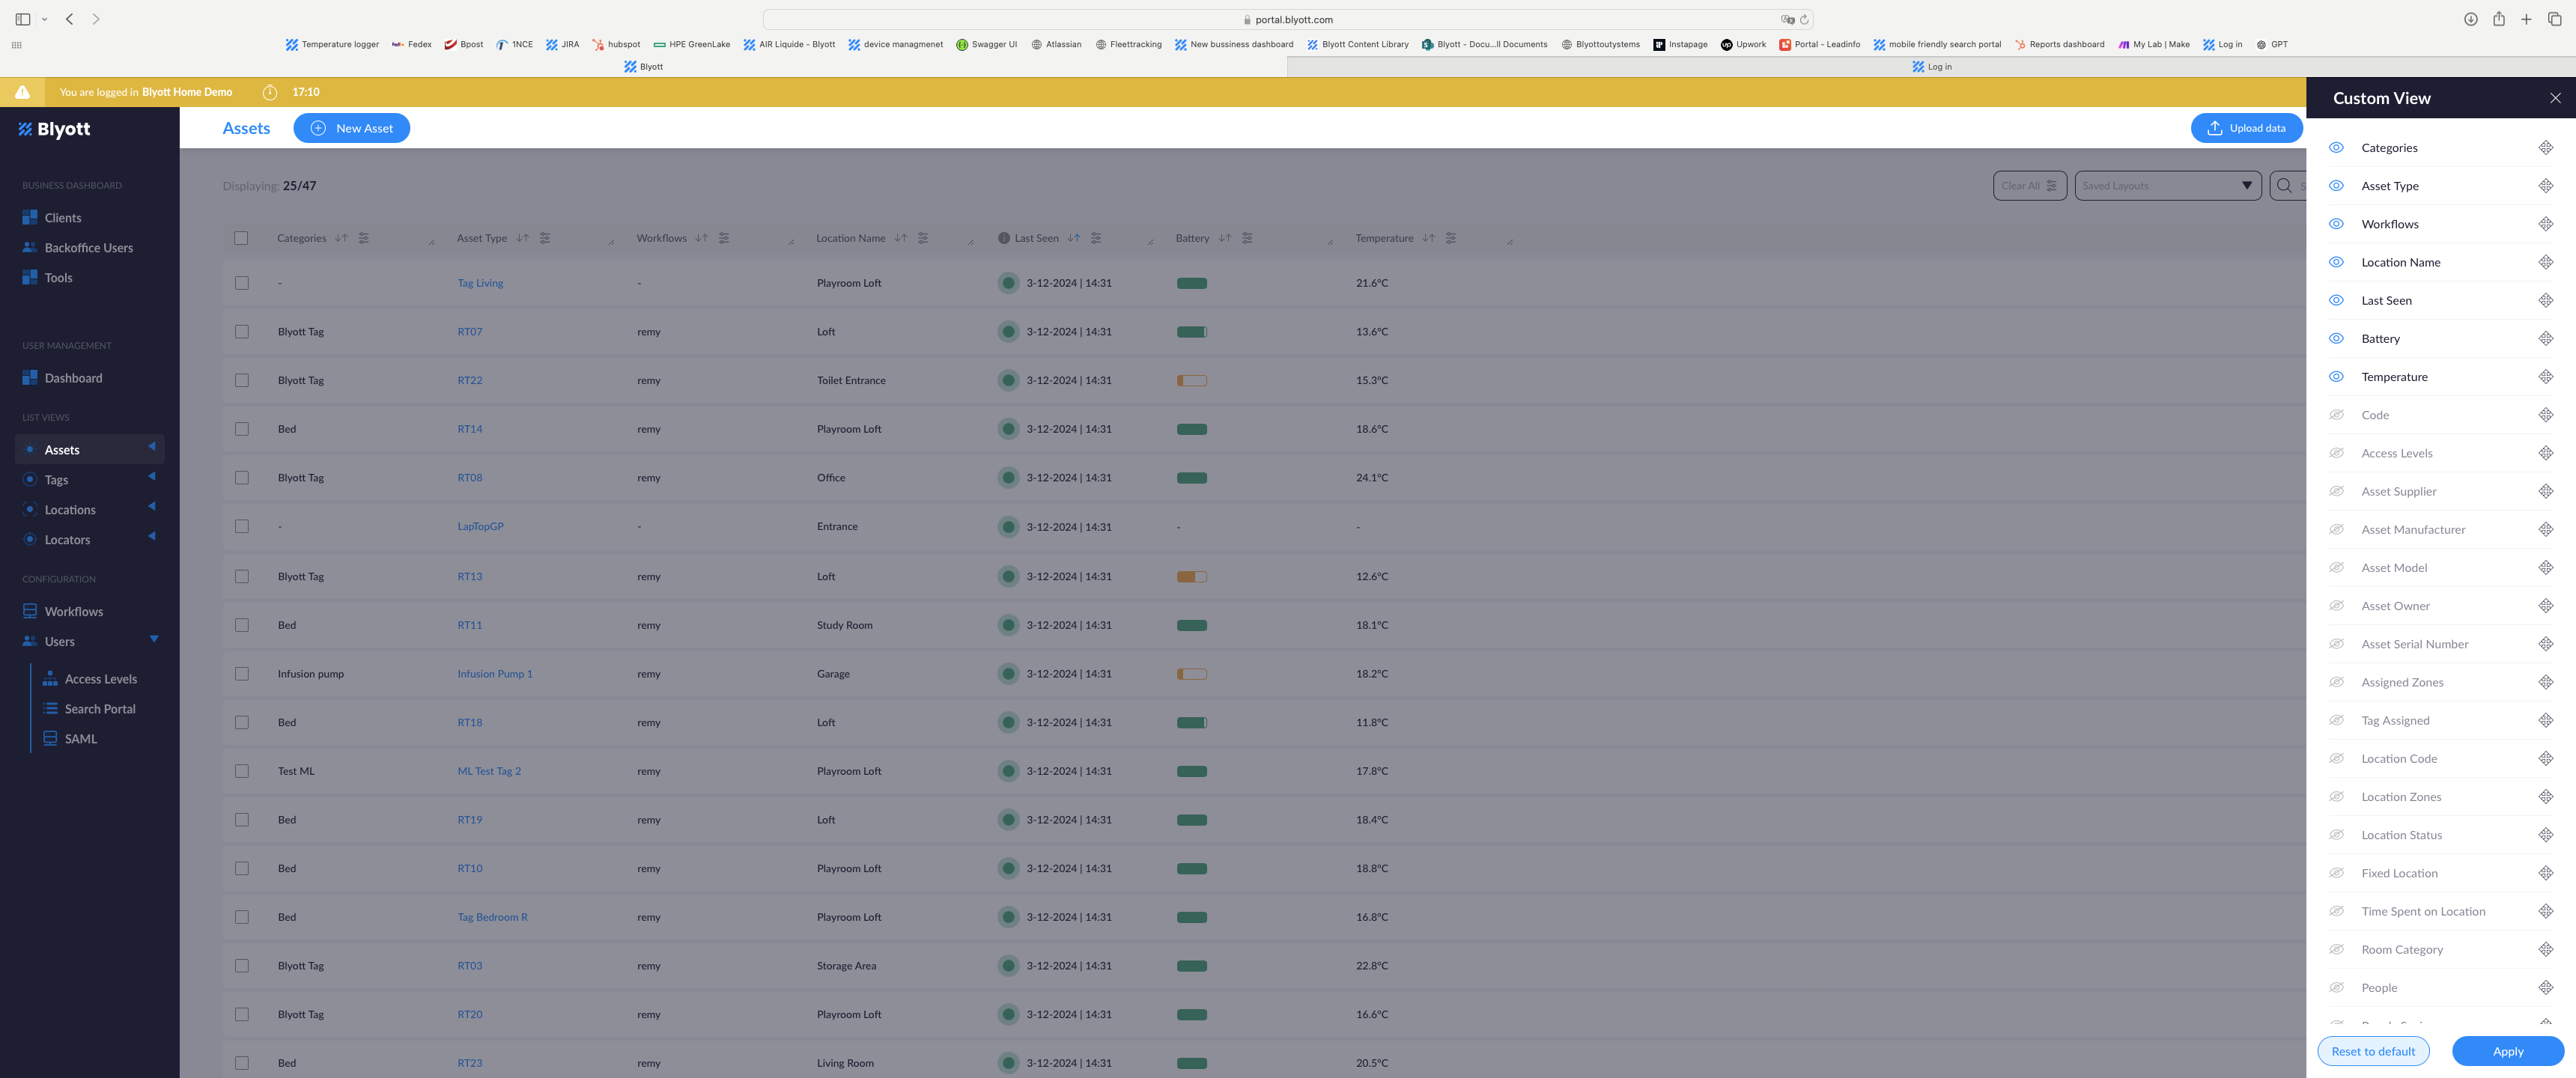The image size is (2576, 1078).
Task: Open filter icon on Location Name column
Action: pyautogui.click(x=923, y=238)
